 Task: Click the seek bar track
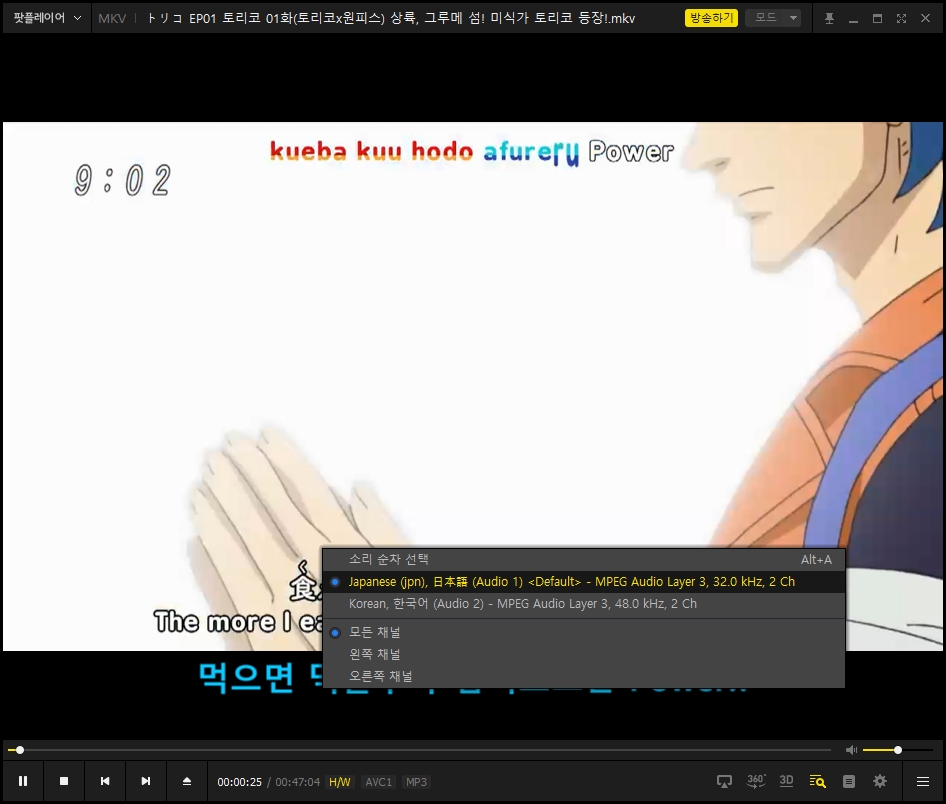(419, 750)
